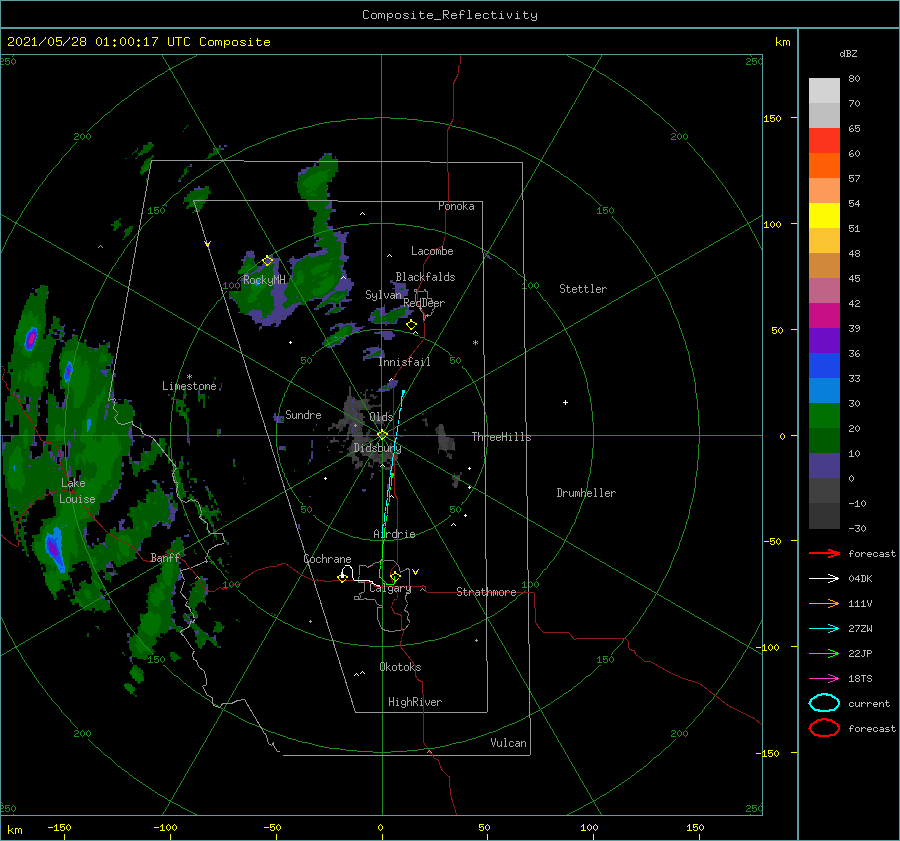
Task: Click the Okotoks label
Action: pos(400,668)
